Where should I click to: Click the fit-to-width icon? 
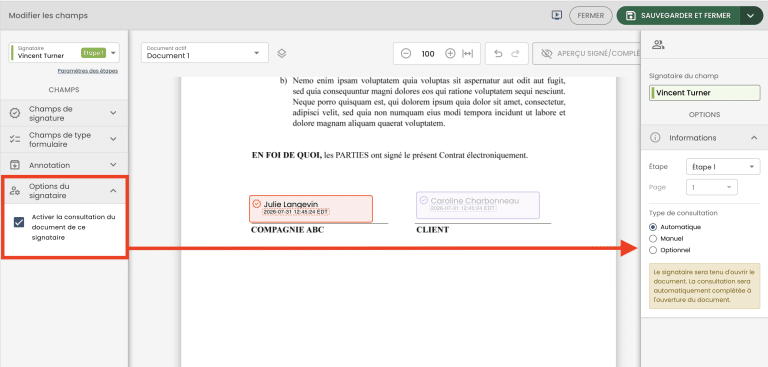click(468, 53)
